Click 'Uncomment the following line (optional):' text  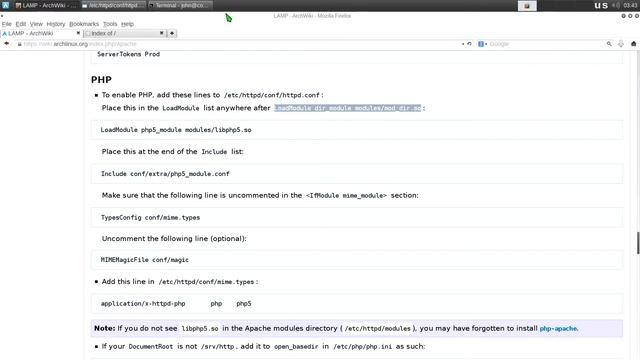pos(174,239)
